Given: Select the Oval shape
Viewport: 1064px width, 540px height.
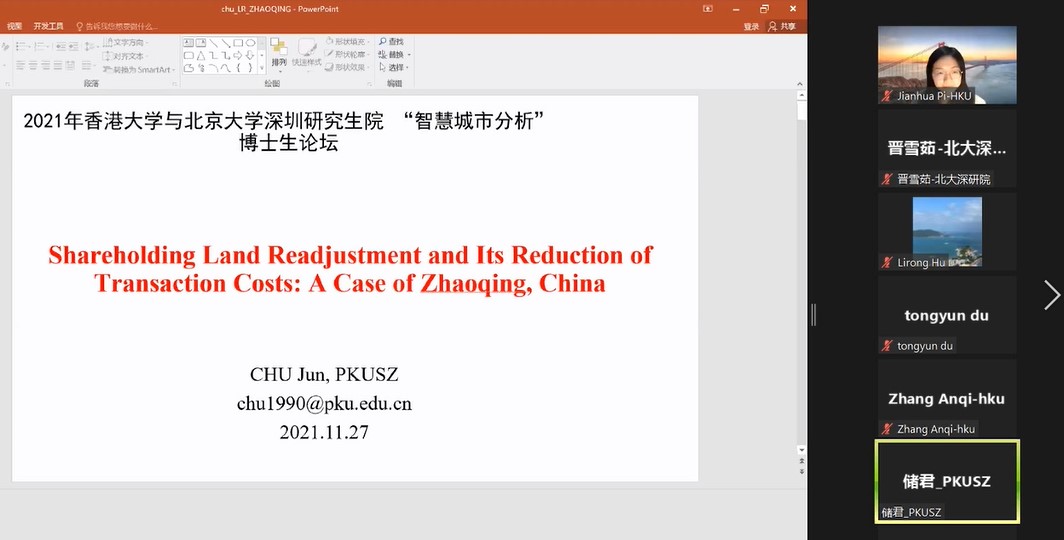Looking at the screenshot, I should pos(250,43).
